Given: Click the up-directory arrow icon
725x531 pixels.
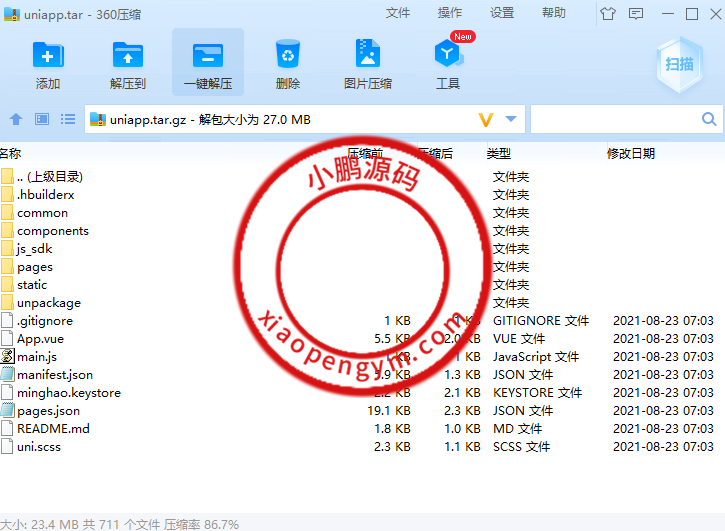Looking at the screenshot, I should pos(16,119).
